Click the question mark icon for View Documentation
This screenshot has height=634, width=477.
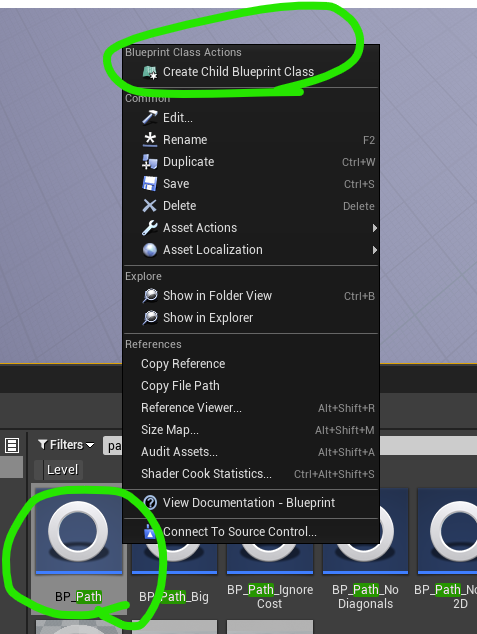pos(150,503)
